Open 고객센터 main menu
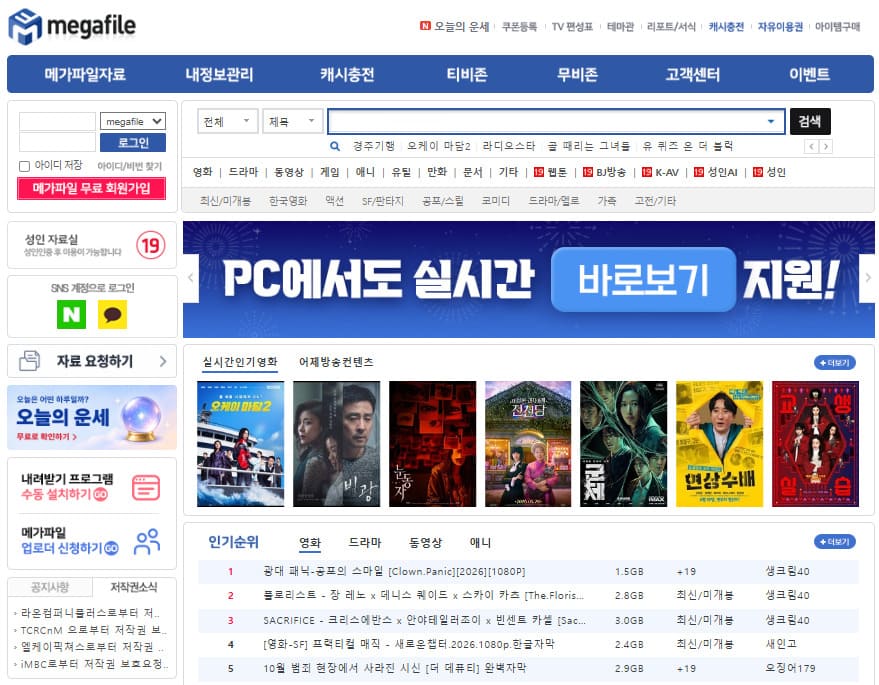This screenshot has width=879, height=685. tap(692, 75)
